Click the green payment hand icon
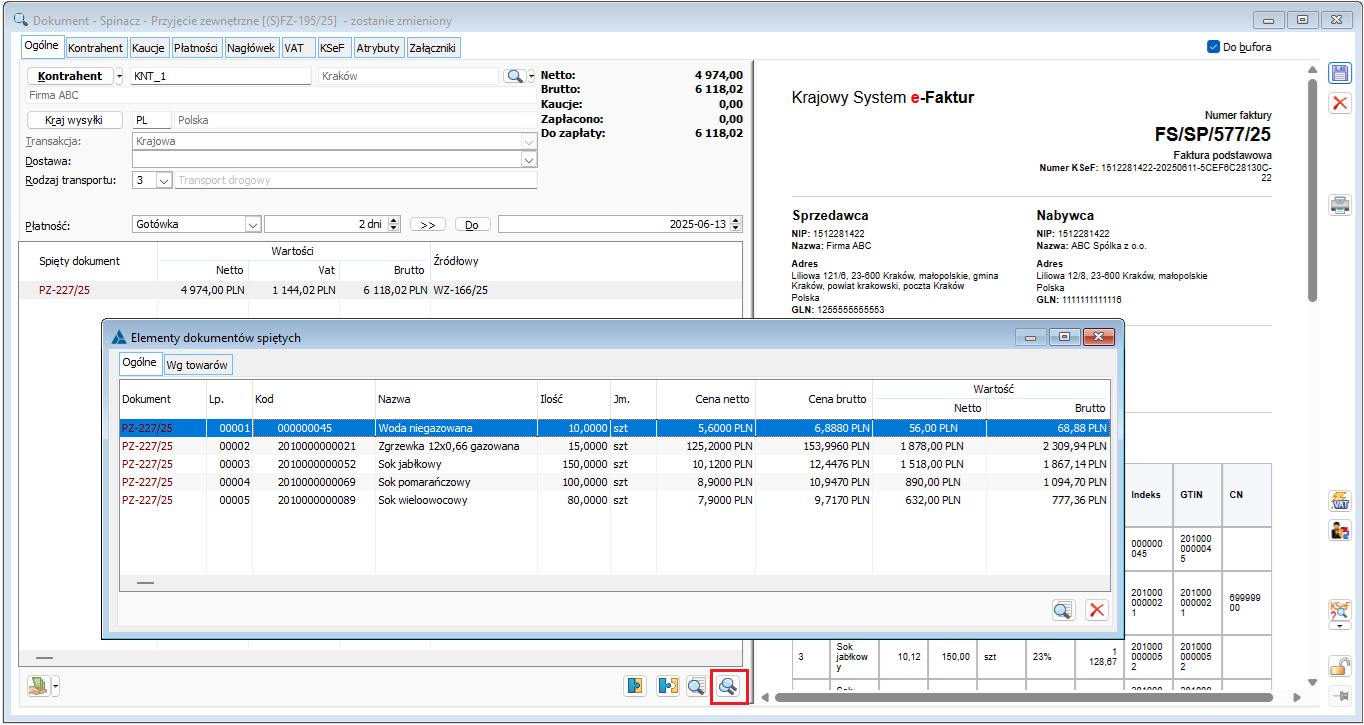 (38, 686)
